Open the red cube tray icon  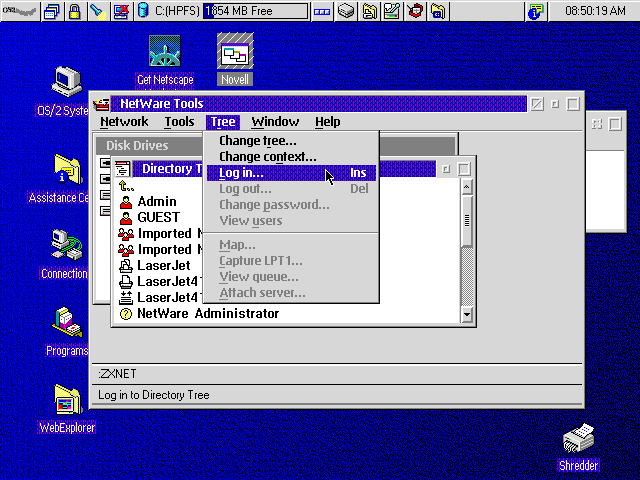click(415, 11)
